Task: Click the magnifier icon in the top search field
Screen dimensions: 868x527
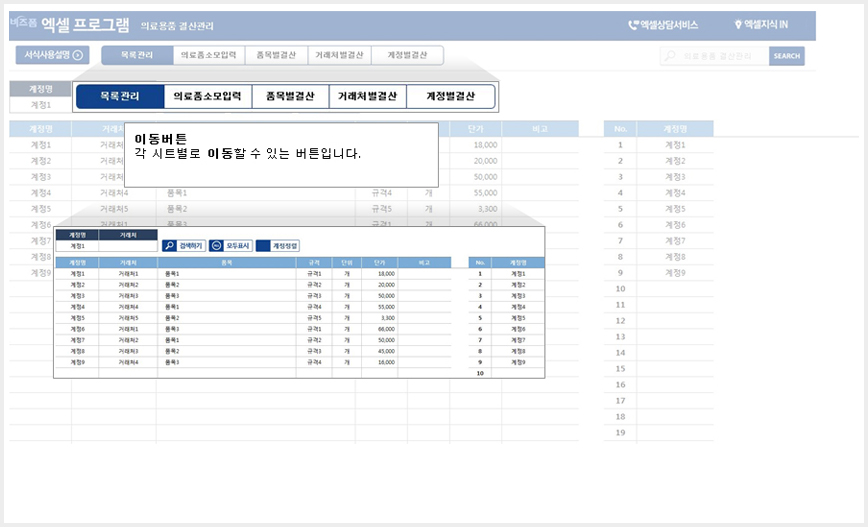Action: pyautogui.click(x=670, y=56)
